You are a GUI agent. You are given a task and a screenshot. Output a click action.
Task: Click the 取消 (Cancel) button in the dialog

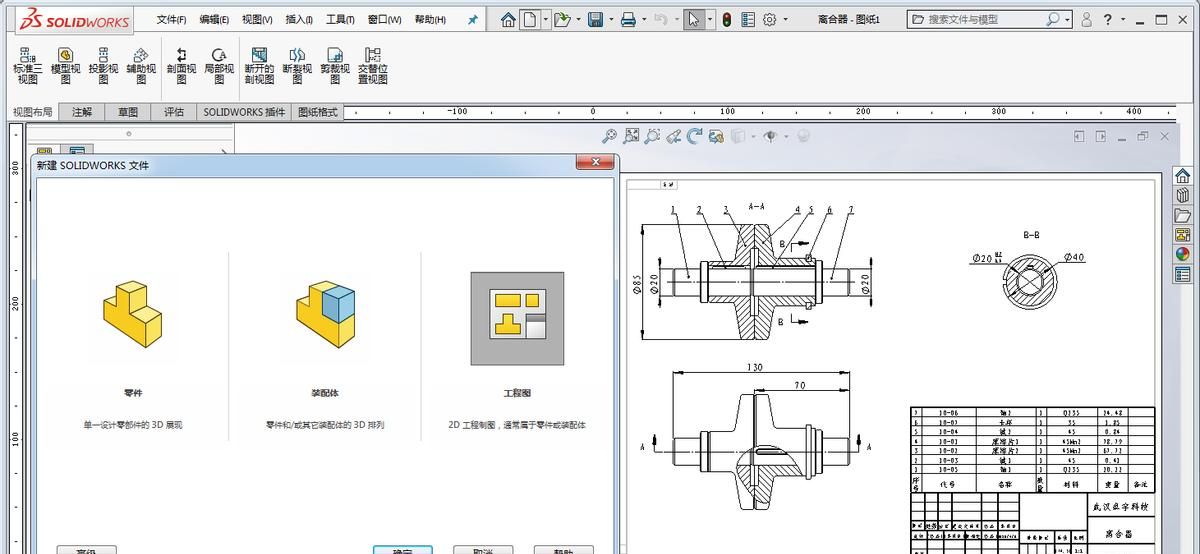[x=483, y=550]
